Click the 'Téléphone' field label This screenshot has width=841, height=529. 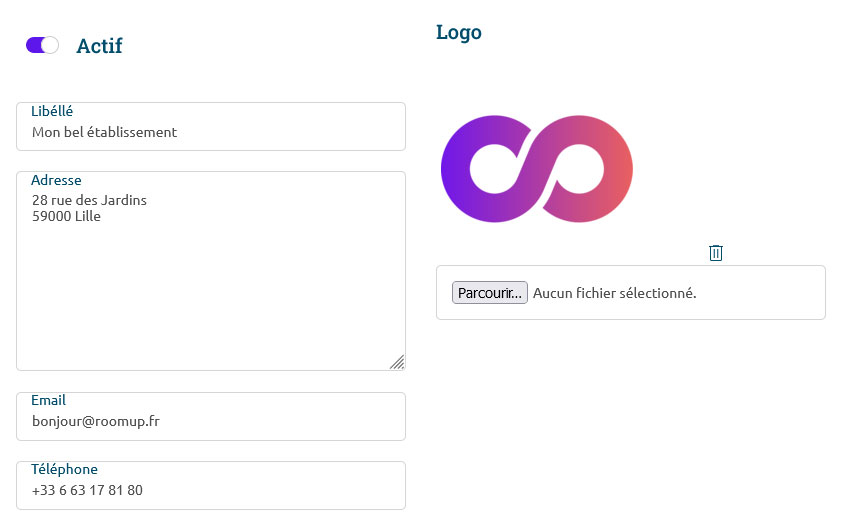tap(64, 469)
